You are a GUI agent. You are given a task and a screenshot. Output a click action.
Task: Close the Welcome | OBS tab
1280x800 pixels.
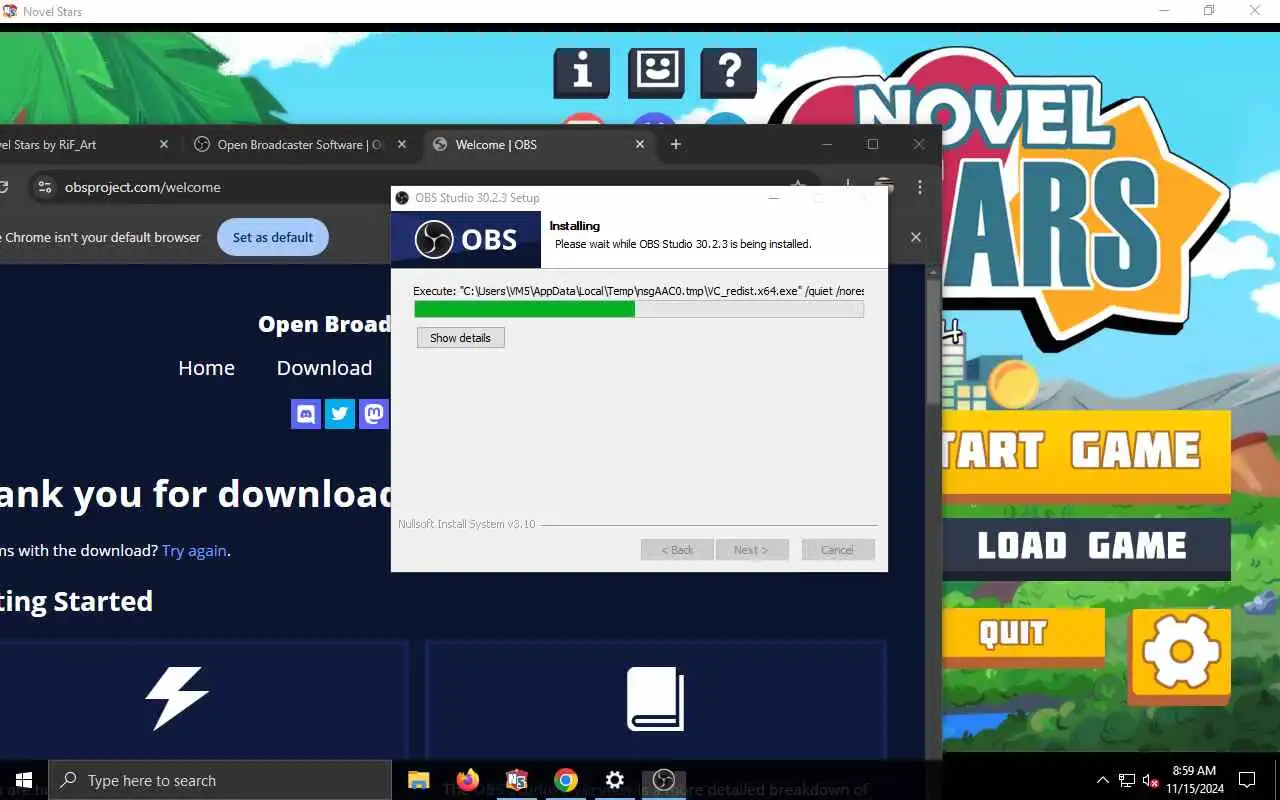[640, 144]
